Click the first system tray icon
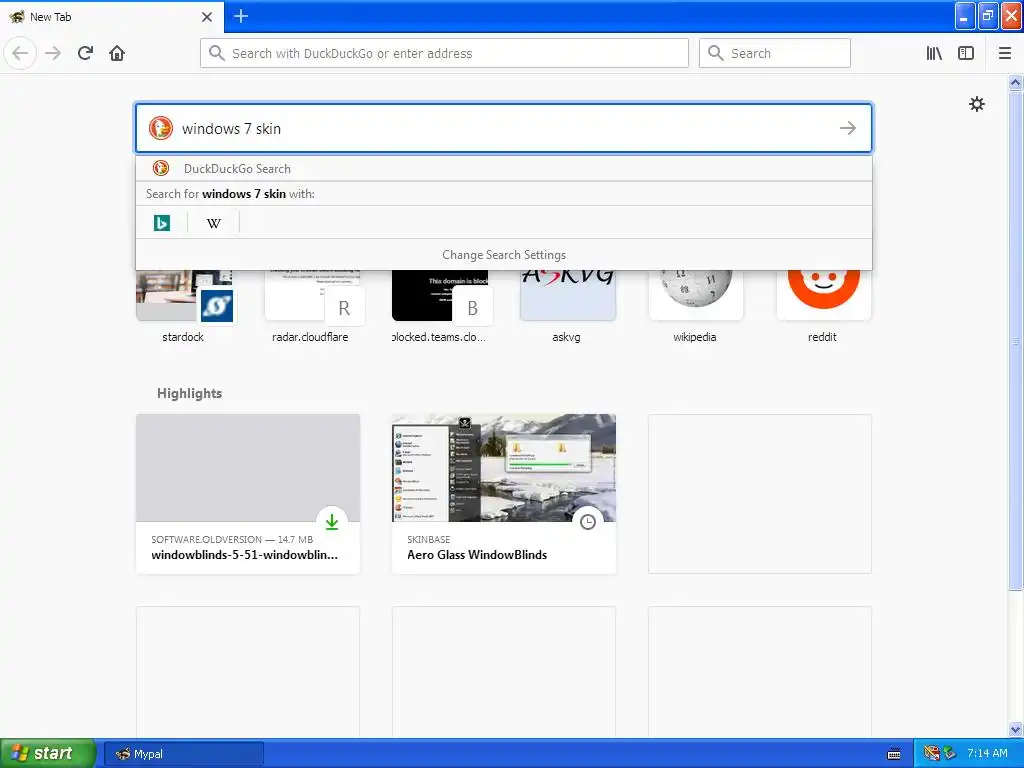This screenshot has width=1024, height=768. 931,754
